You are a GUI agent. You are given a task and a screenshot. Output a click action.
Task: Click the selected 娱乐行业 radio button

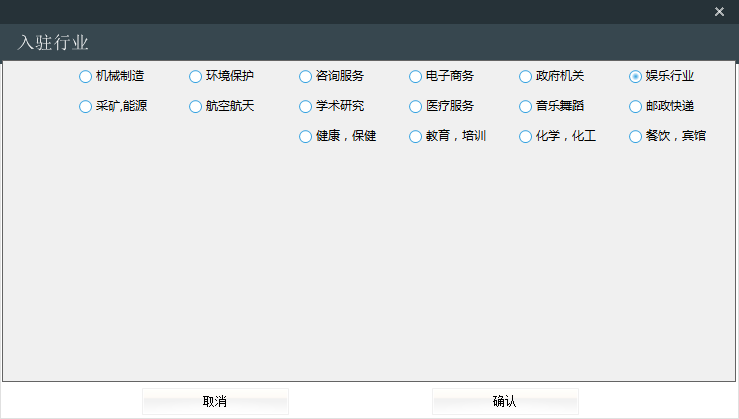pyautogui.click(x=636, y=76)
